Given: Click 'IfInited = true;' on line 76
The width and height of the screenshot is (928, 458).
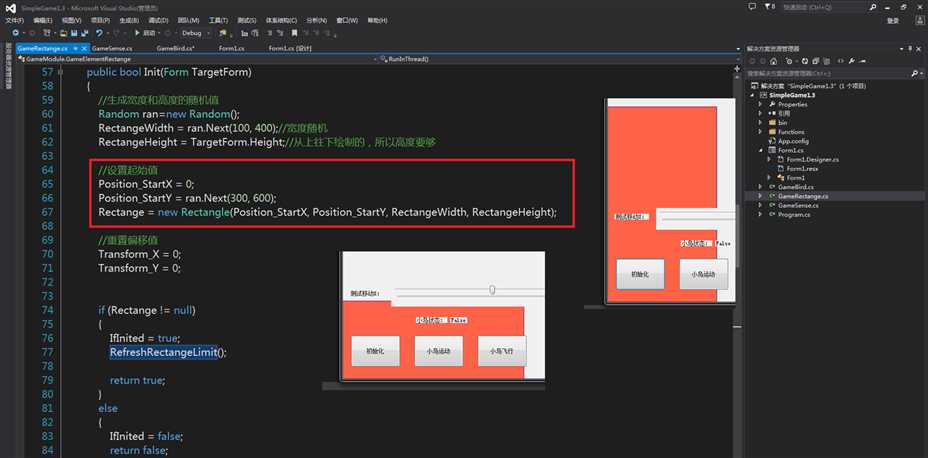Looking at the screenshot, I should click(145, 338).
